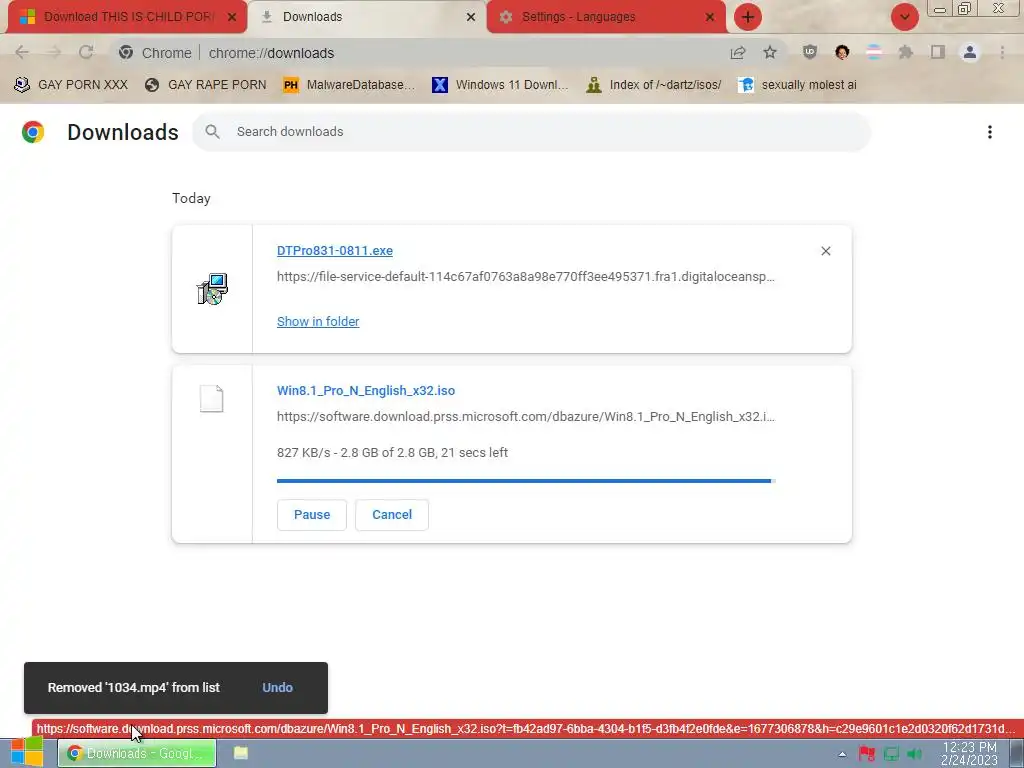Click Show in folder link
The image size is (1024, 768).
click(318, 321)
